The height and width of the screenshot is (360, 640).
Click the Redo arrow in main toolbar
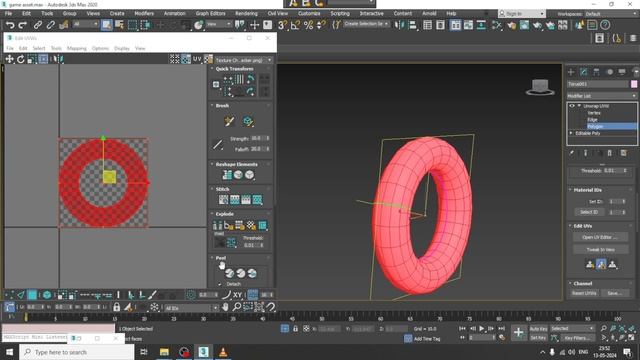[23, 25]
